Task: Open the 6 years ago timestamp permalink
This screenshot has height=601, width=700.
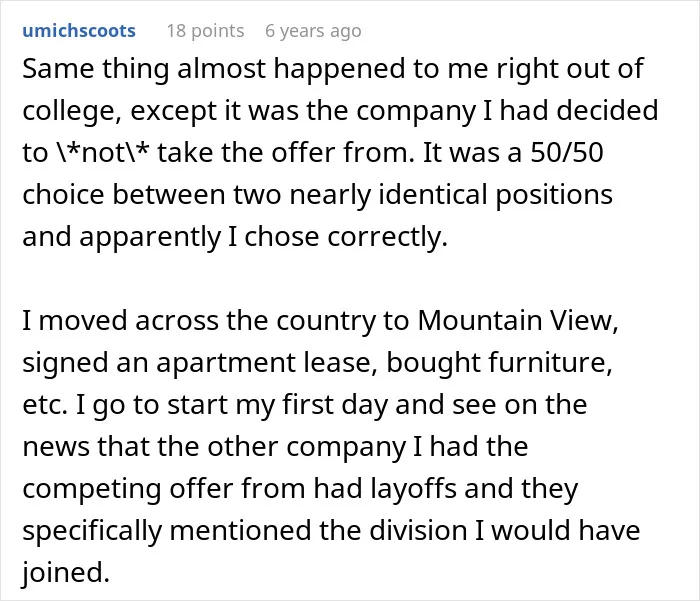Action: 313,31
